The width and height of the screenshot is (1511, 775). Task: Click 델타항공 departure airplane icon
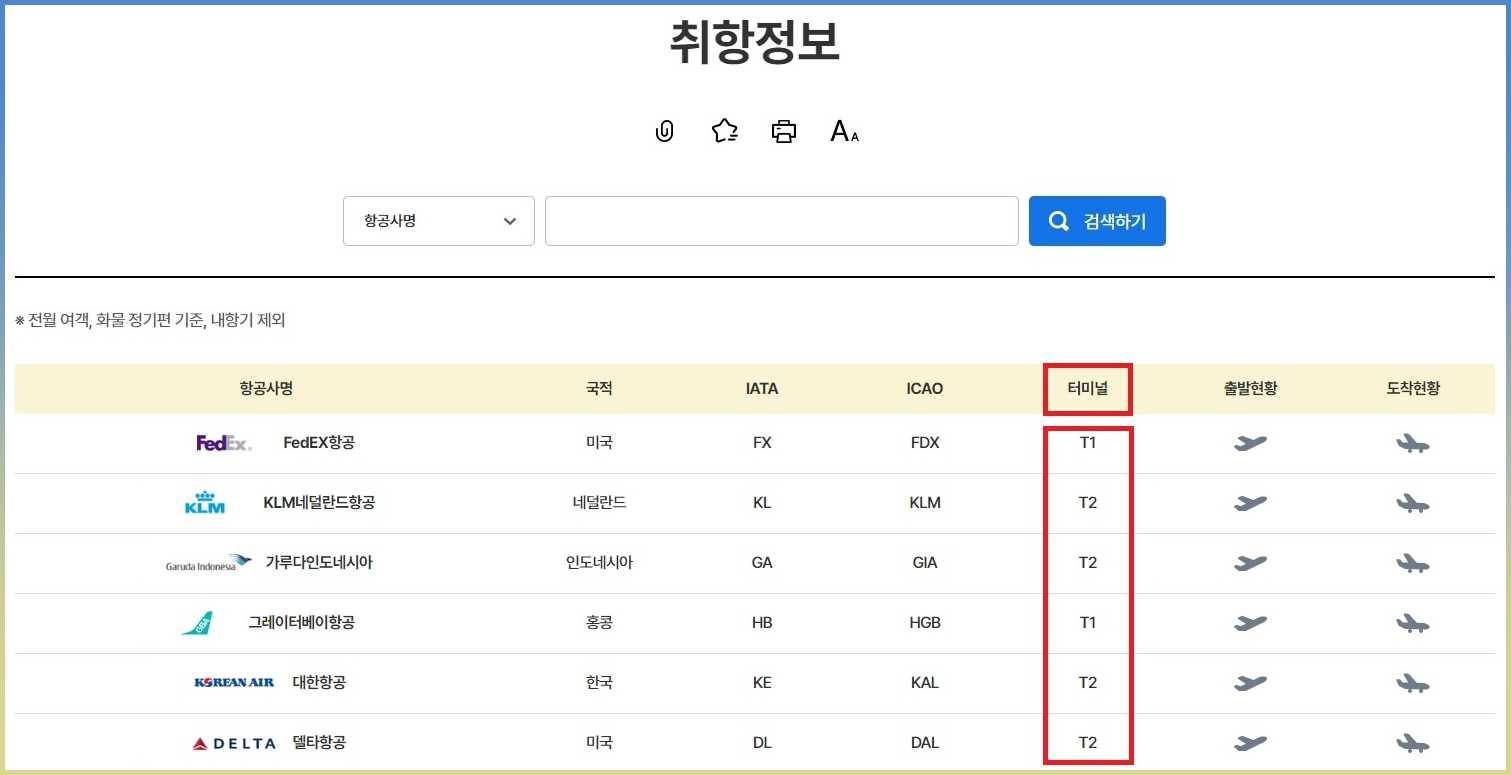[1249, 742]
